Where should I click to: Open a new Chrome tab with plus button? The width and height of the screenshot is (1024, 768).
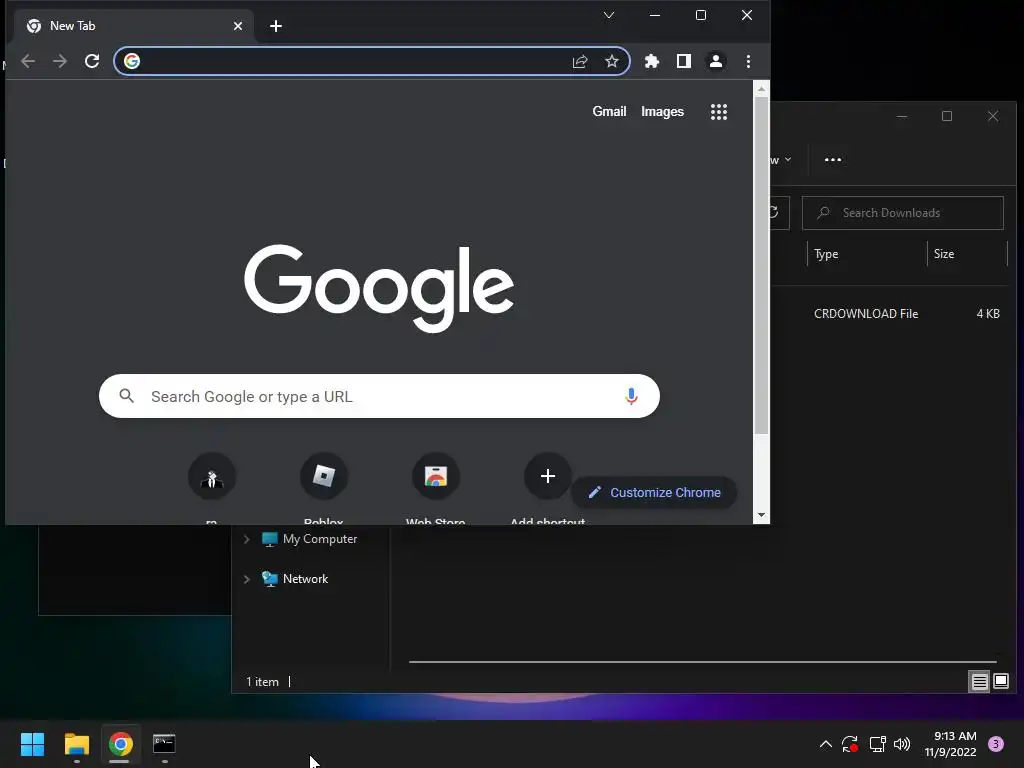tap(276, 26)
